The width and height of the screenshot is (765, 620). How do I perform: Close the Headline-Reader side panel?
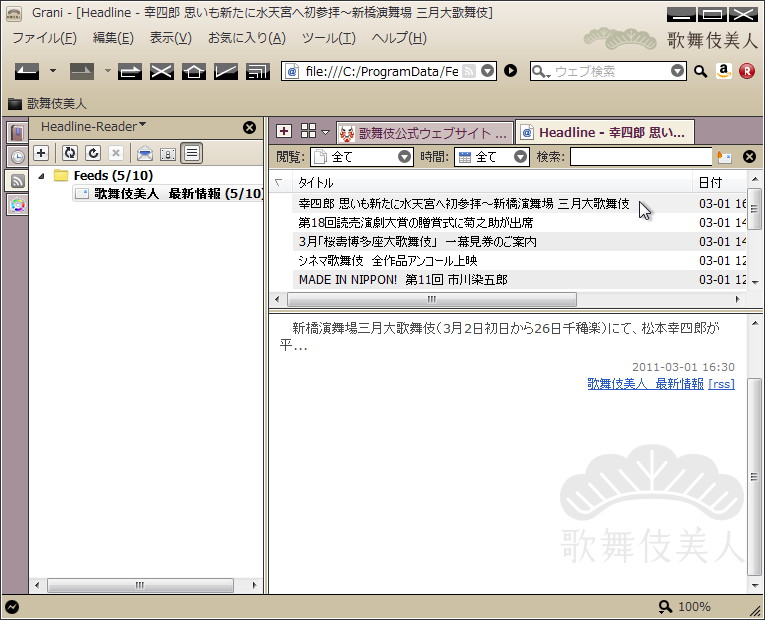pos(249,127)
